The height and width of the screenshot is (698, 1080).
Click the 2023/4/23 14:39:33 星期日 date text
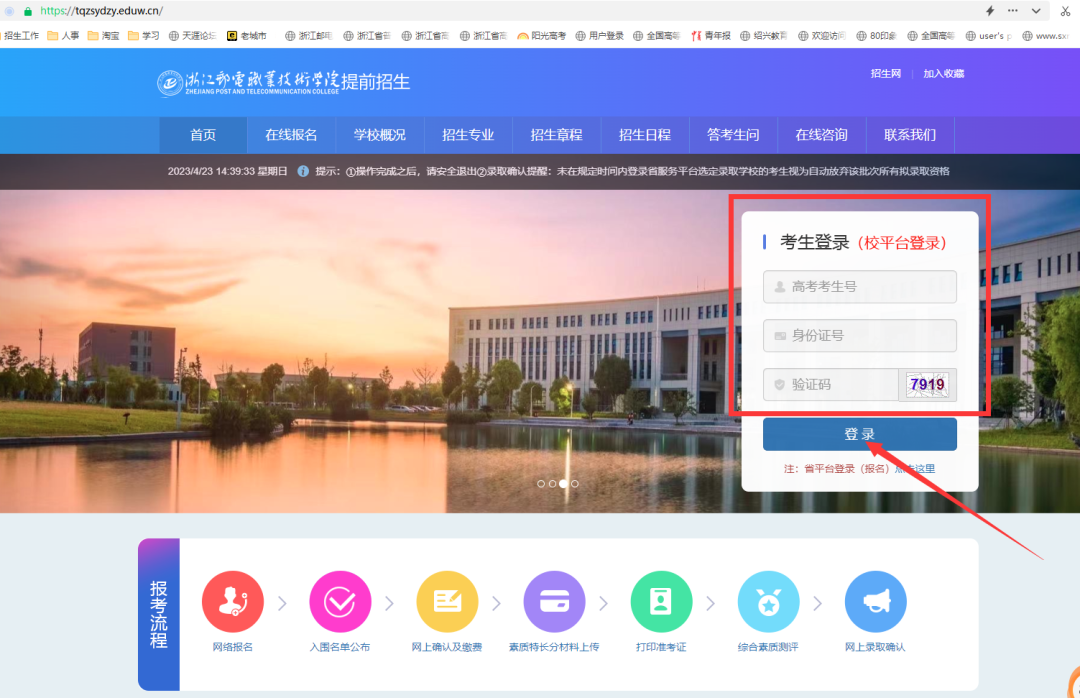pyautogui.click(x=227, y=172)
